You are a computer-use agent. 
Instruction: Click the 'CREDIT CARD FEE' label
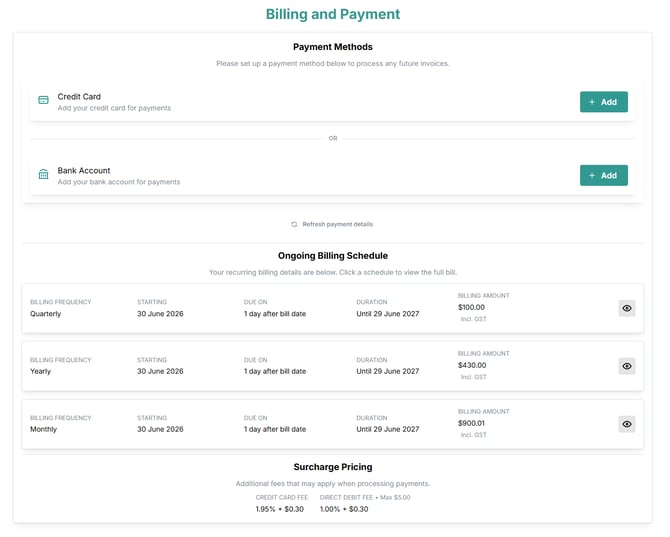click(x=282, y=497)
